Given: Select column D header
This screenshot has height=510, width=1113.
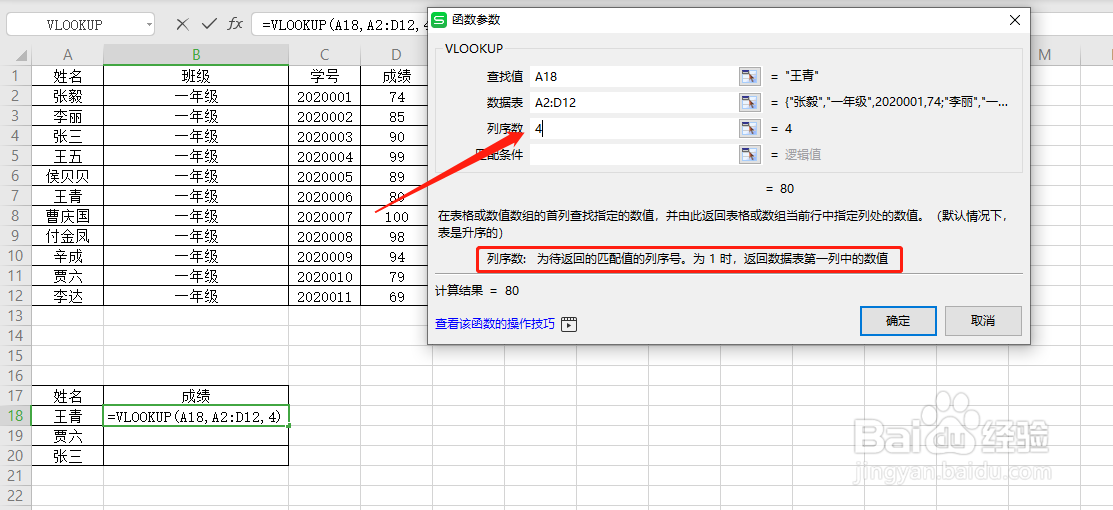Looking at the screenshot, I should click(396, 55).
